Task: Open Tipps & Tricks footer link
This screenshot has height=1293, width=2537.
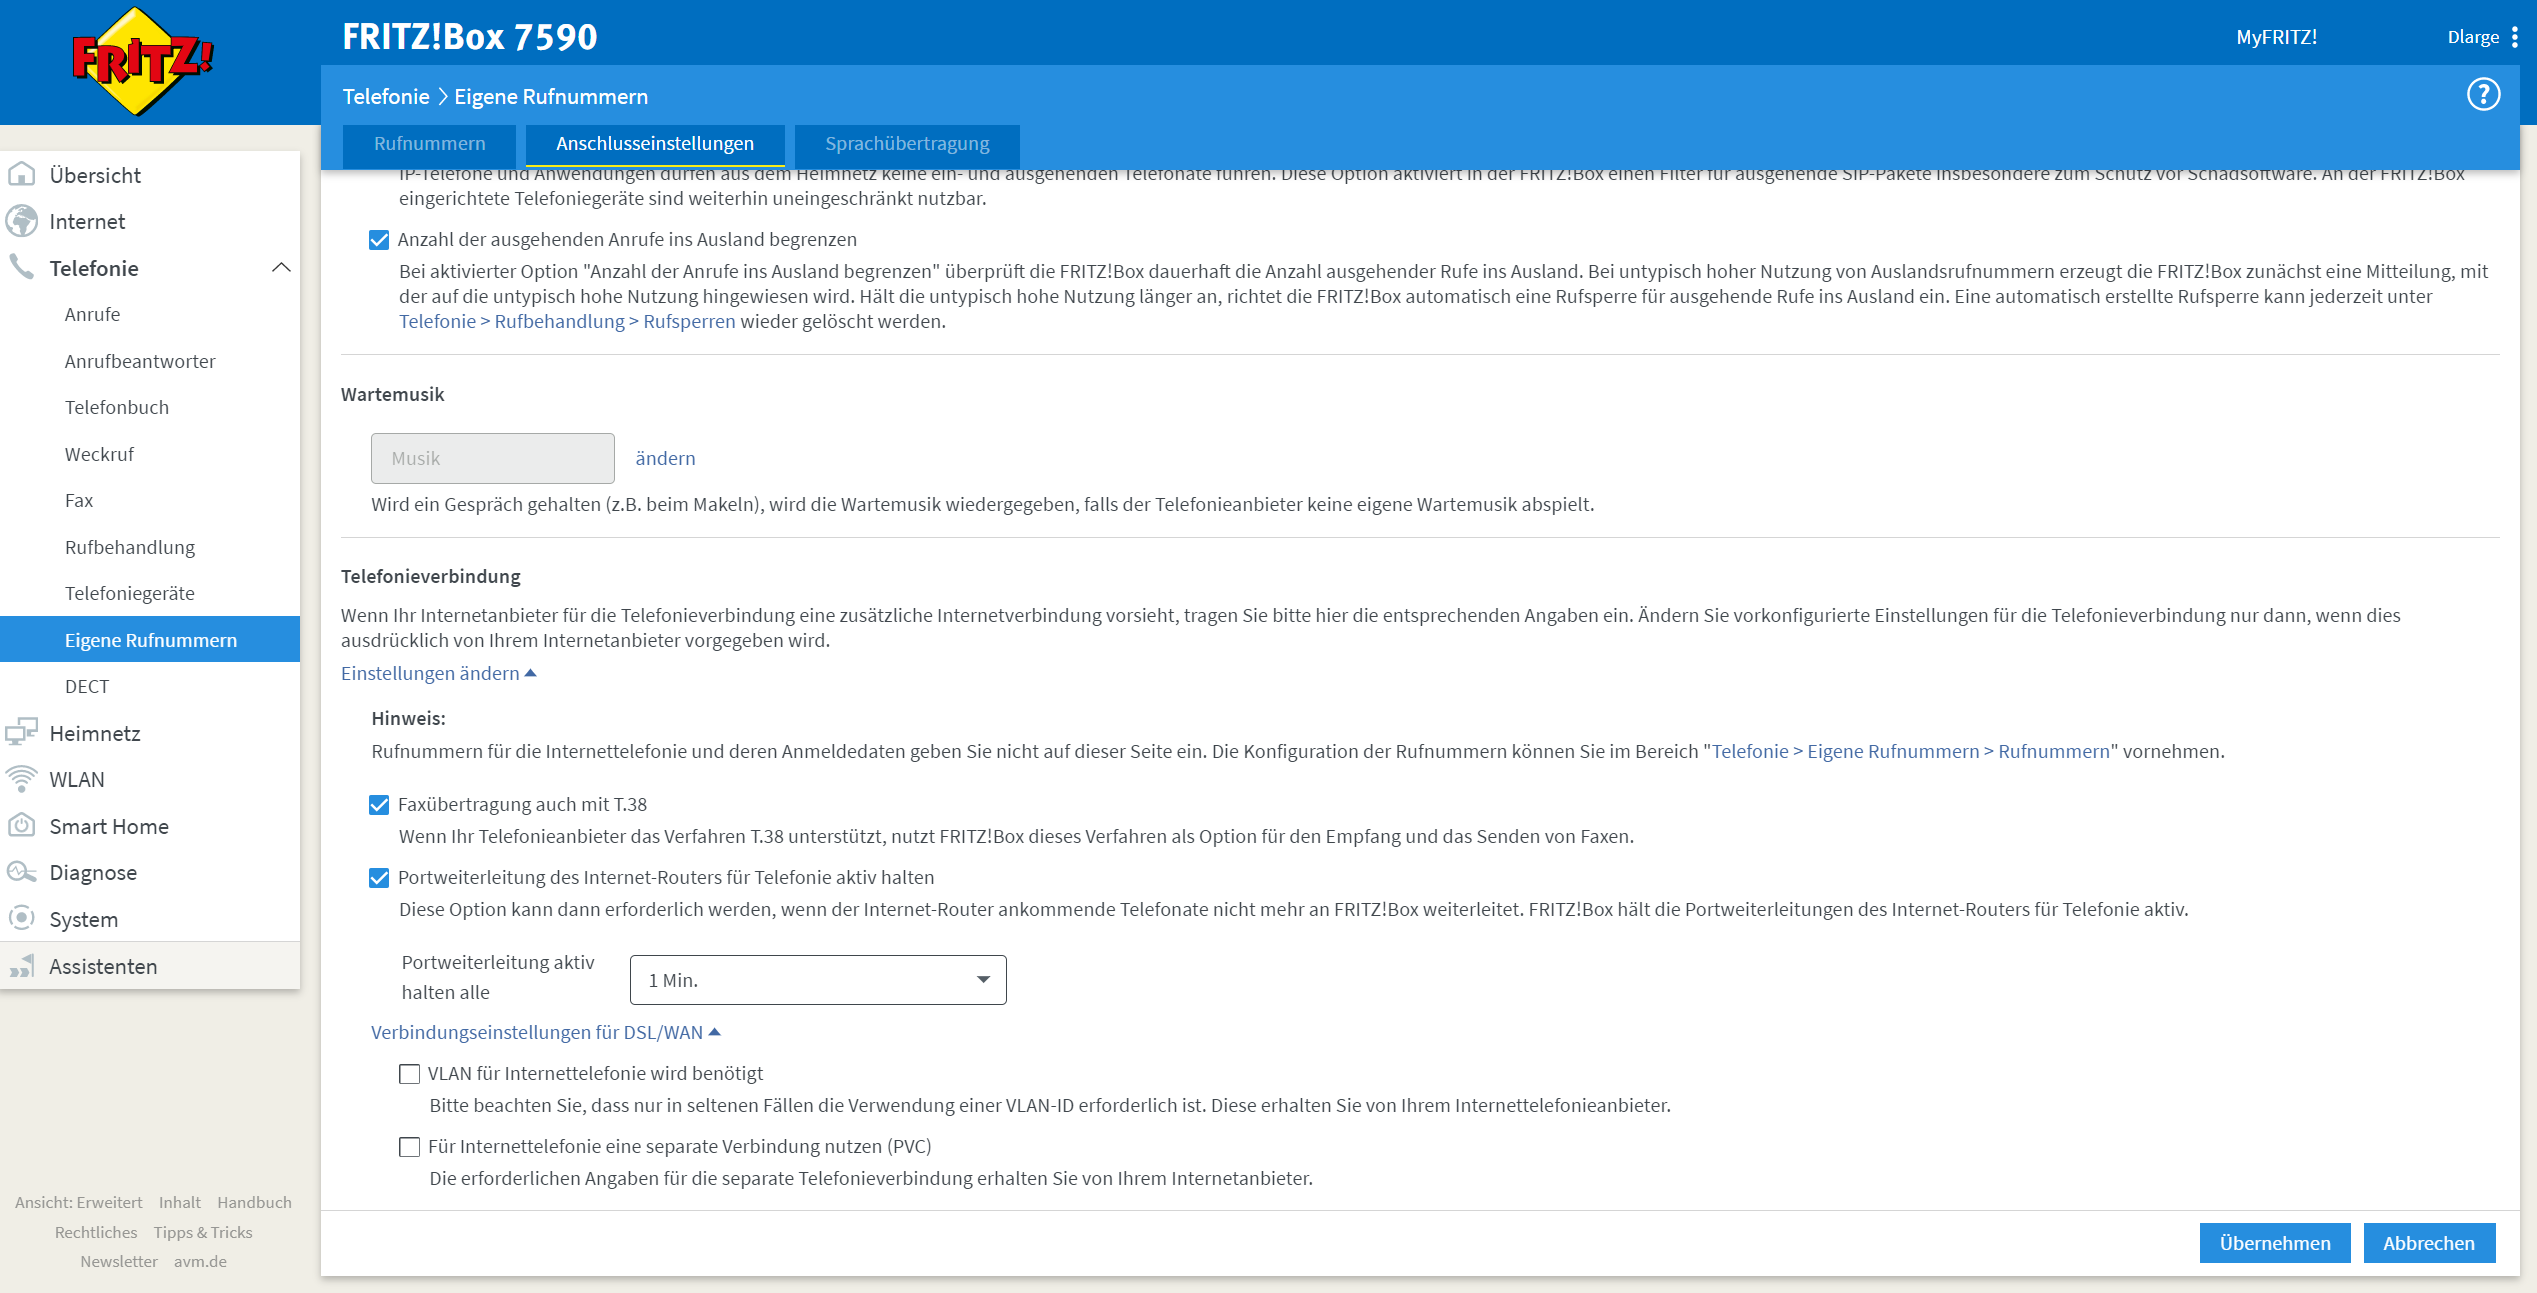Action: pyautogui.click(x=203, y=1232)
